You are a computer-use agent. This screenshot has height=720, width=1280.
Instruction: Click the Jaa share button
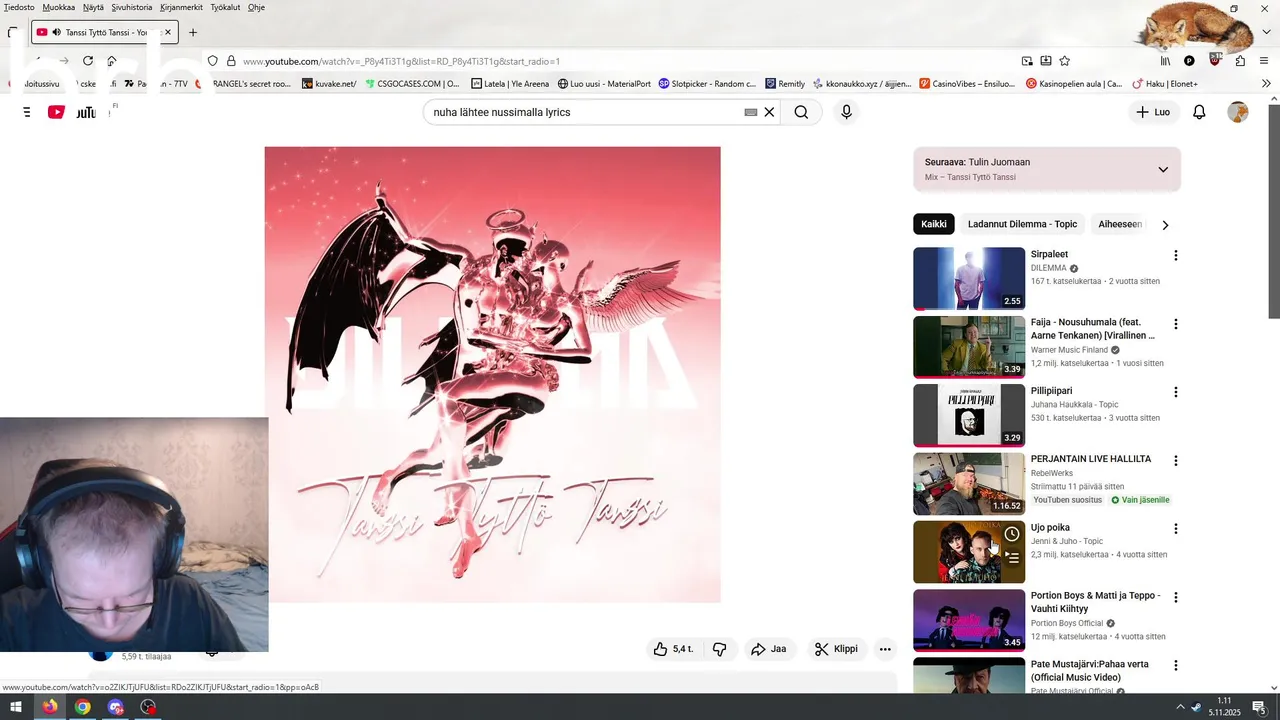click(768, 649)
